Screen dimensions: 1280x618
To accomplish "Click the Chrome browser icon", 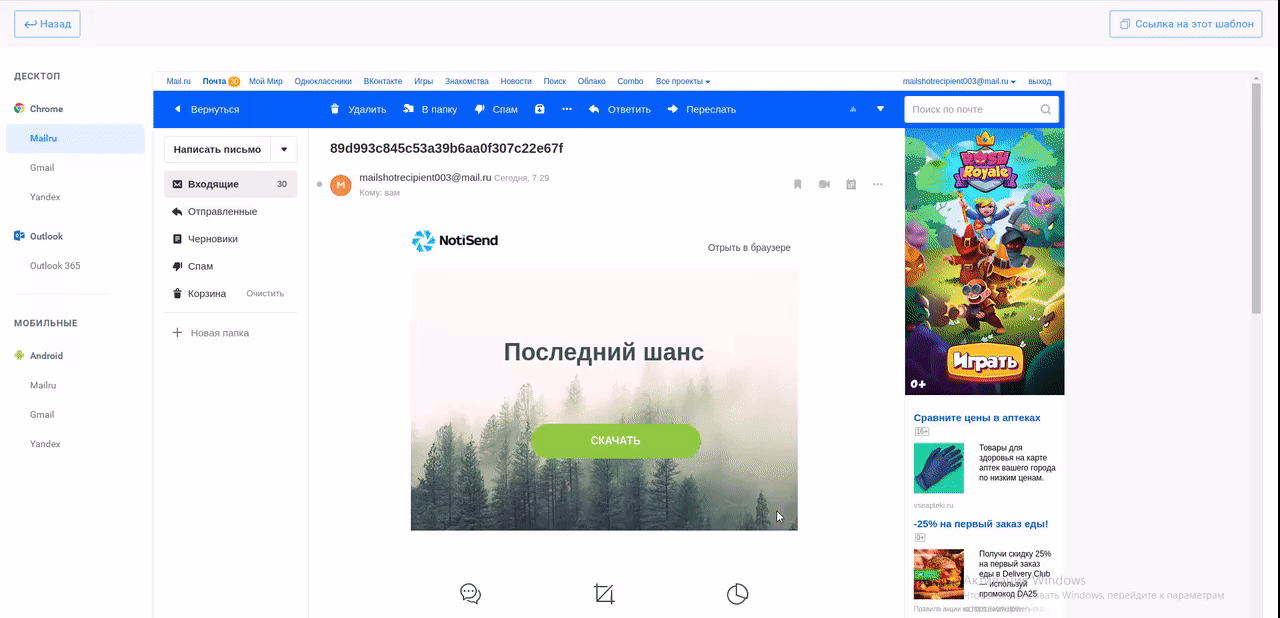I will pos(19,109).
